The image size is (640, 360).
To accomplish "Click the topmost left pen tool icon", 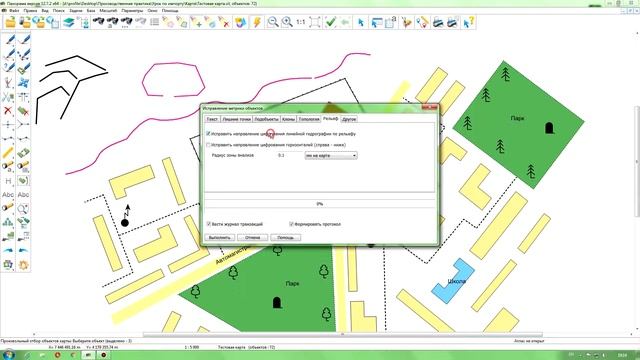I will (9, 40).
